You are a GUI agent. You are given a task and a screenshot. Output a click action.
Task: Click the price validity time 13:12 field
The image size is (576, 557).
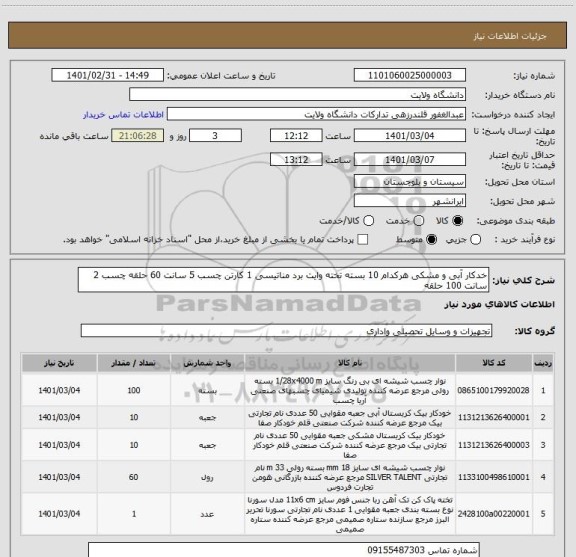296,159
